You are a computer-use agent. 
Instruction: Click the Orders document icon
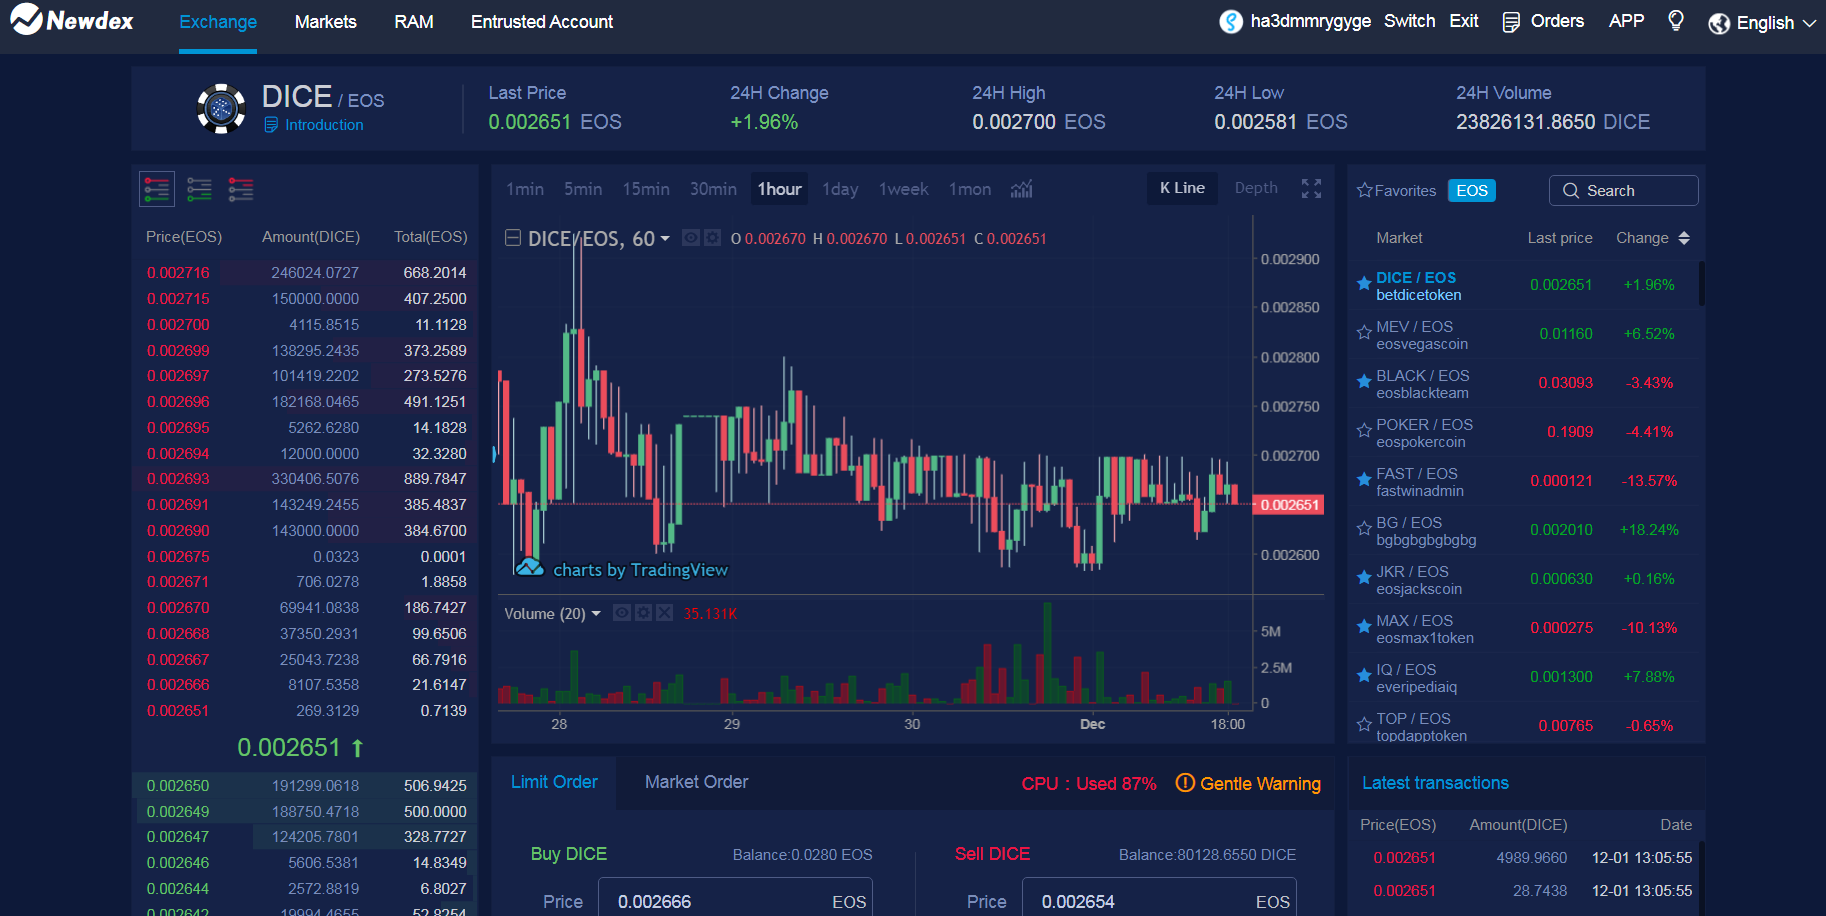[1511, 22]
